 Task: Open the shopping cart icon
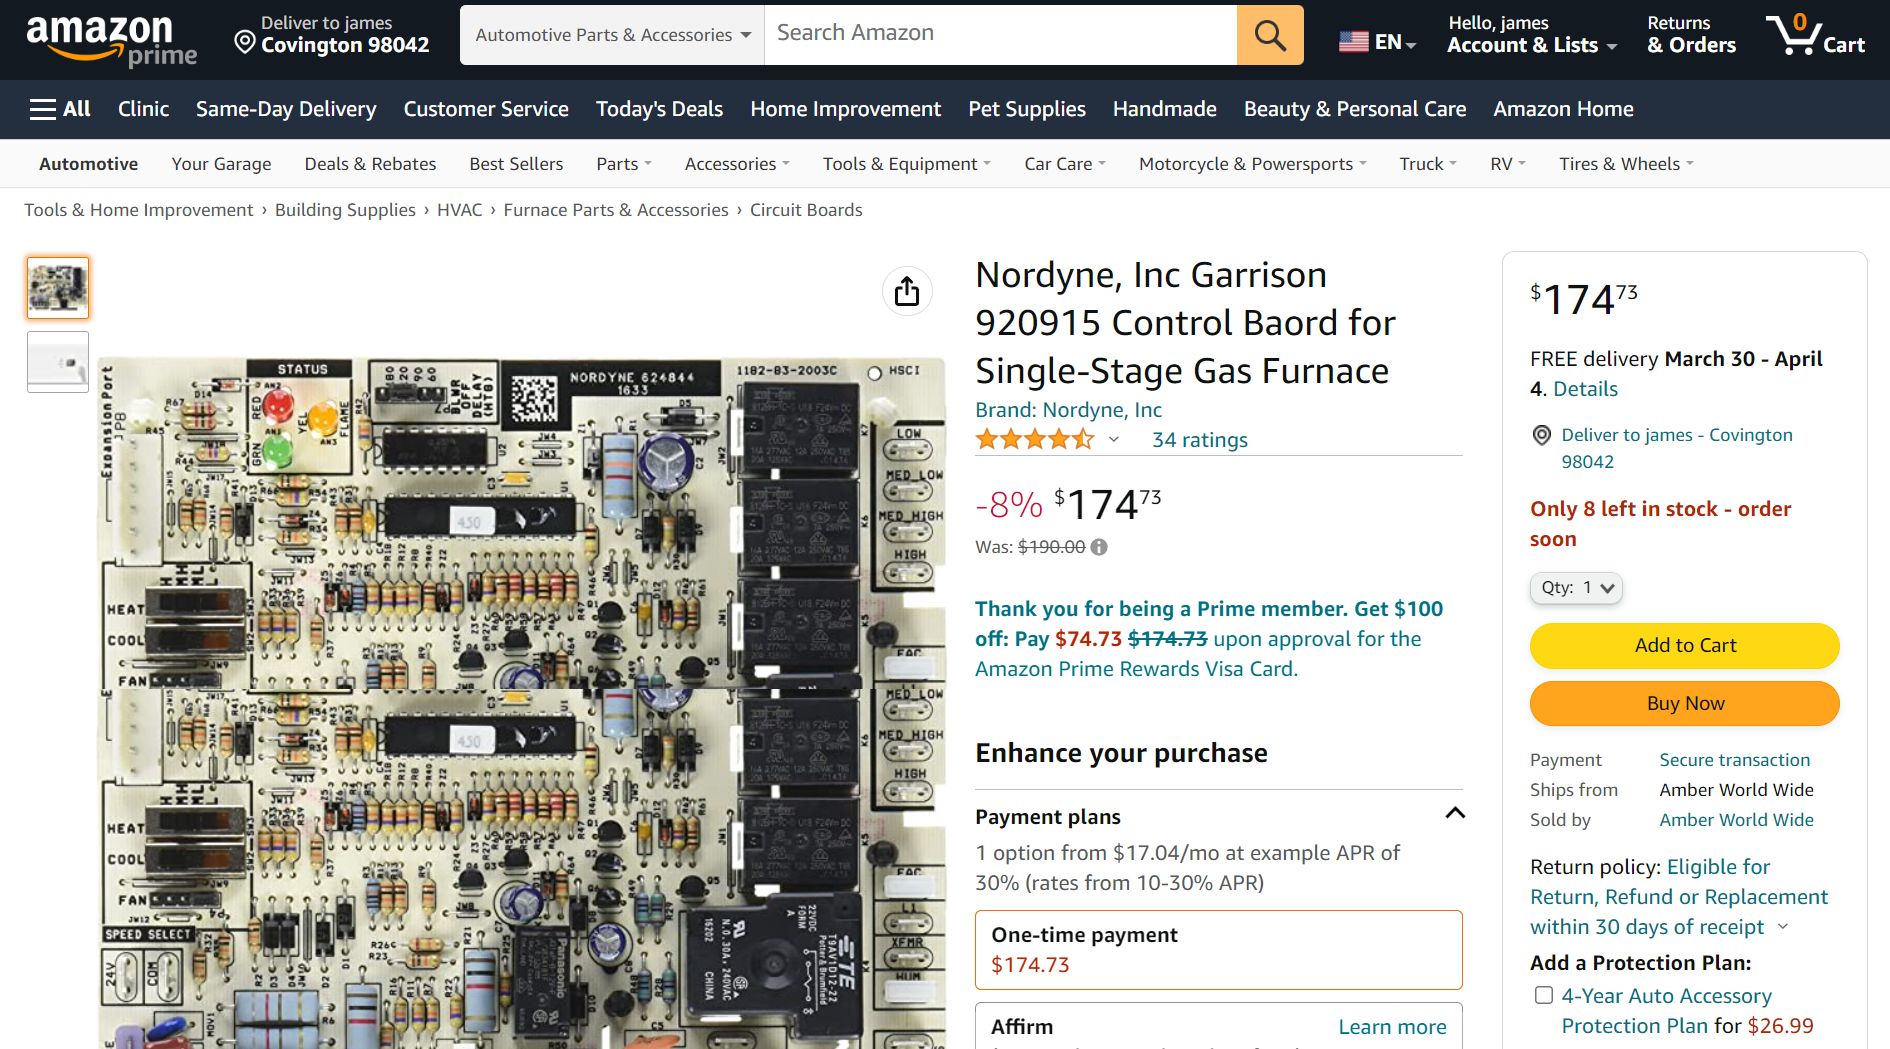pos(1794,35)
